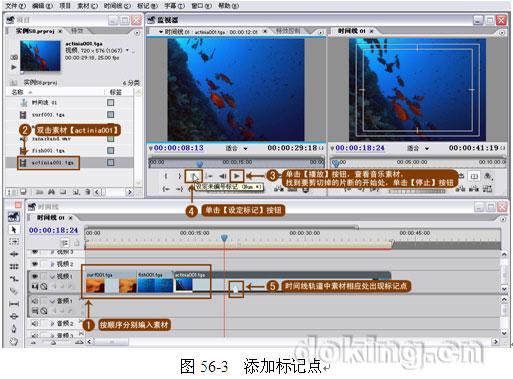Open 编辑 menu

point(42,6)
